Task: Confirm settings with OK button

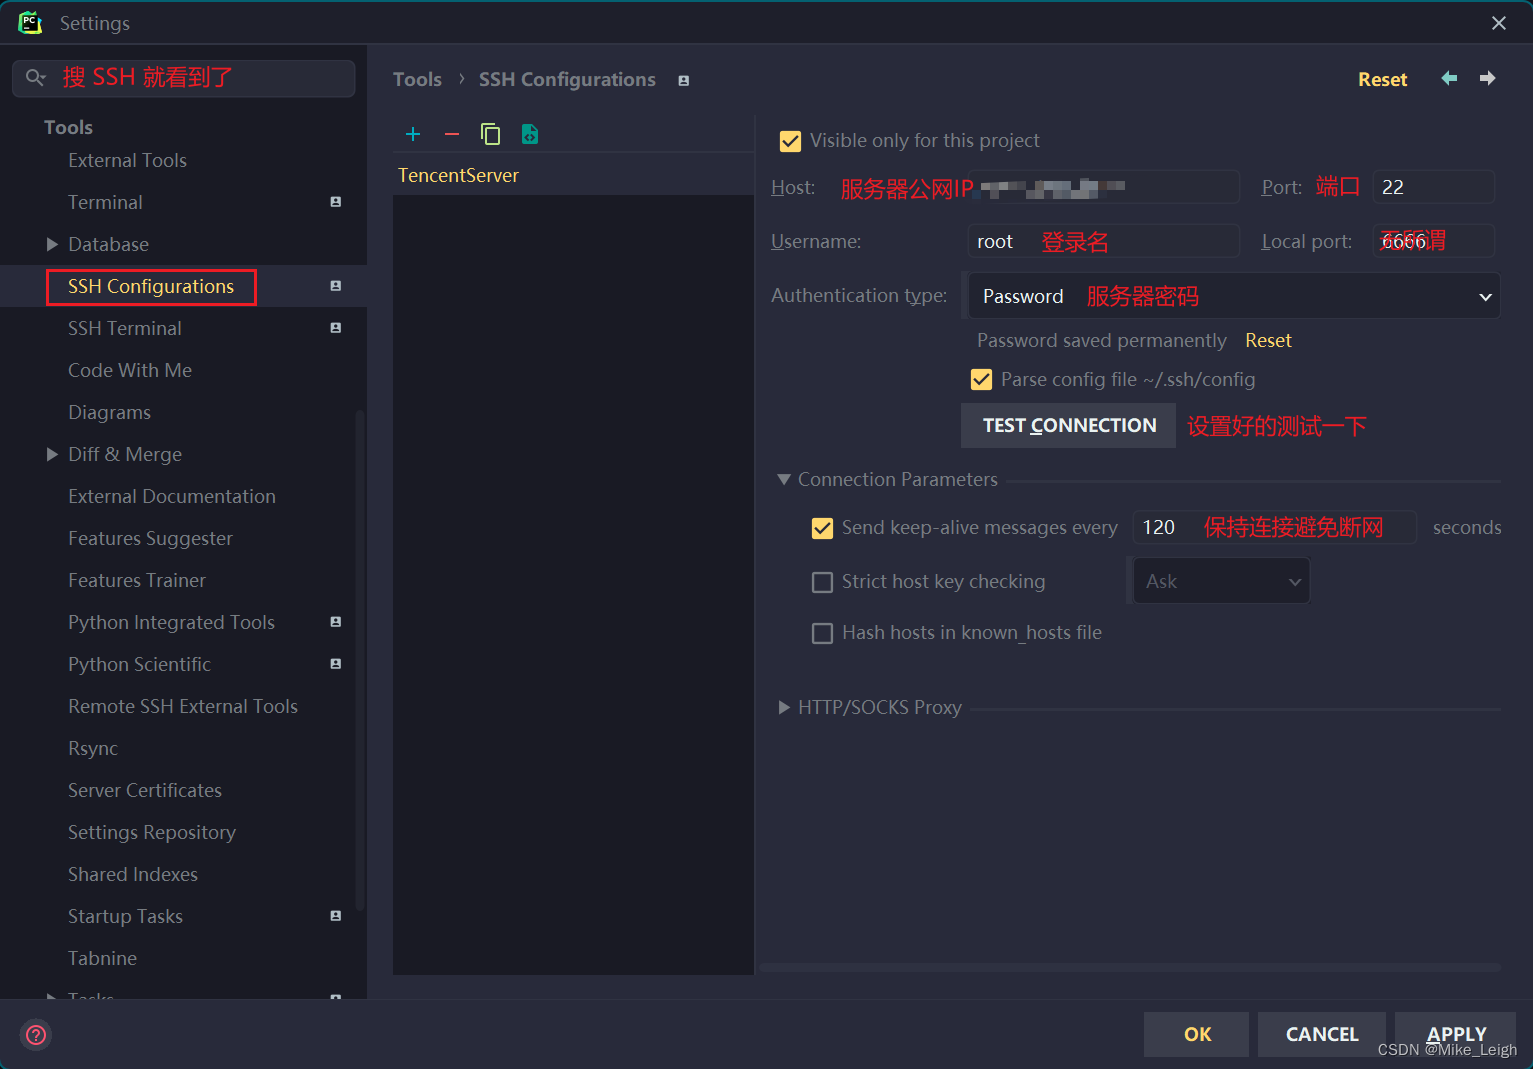Action: click(x=1196, y=1034)
